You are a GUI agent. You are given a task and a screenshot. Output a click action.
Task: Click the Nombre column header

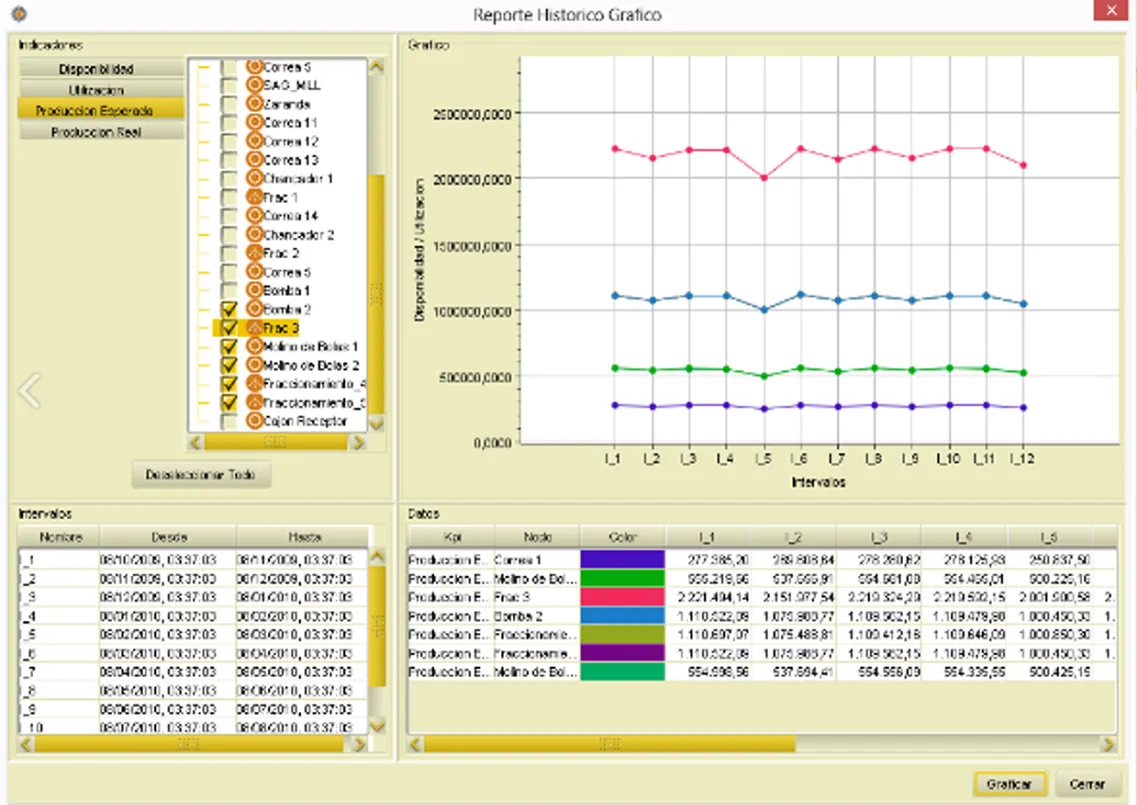(x=59, y=537)
